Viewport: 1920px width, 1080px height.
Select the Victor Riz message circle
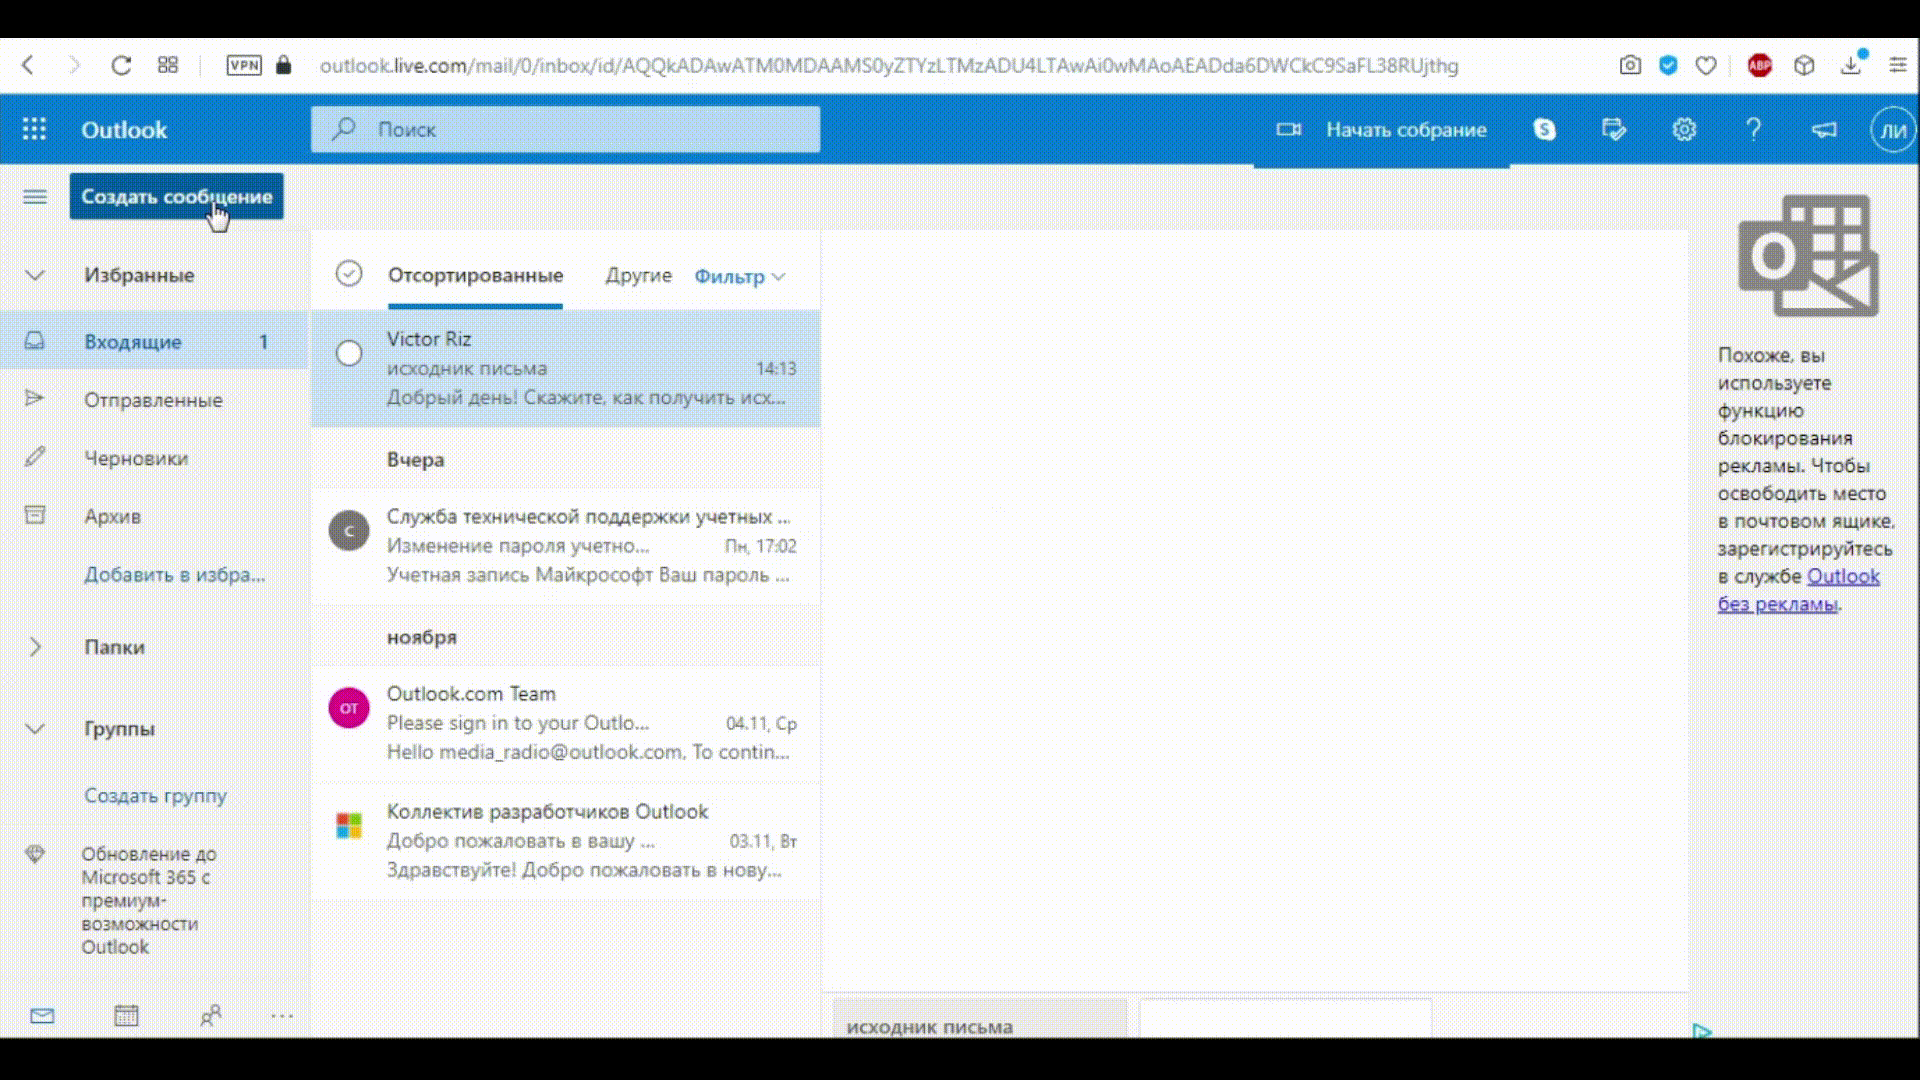(x=349, y=353)
